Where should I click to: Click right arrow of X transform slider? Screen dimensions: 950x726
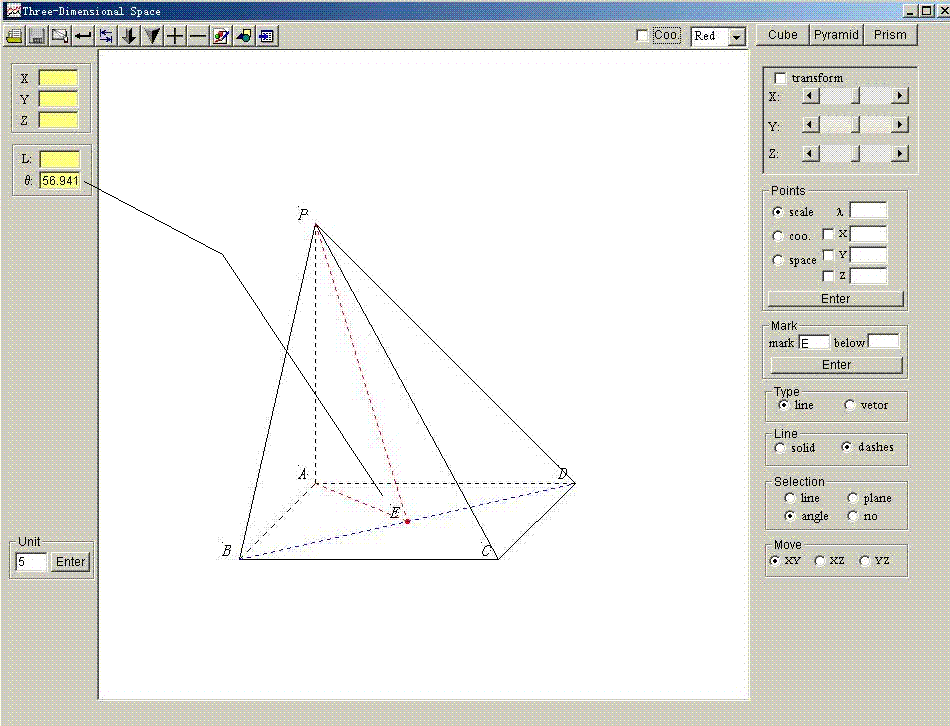pyautogui.click(x=900, y=96)
